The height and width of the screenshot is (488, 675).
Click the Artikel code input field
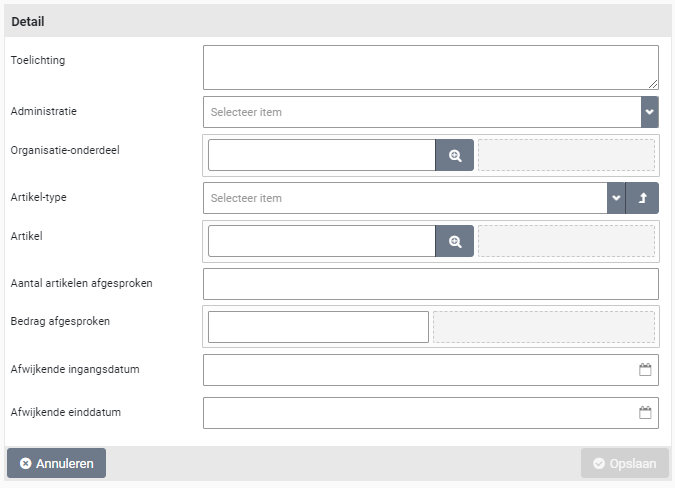coord(321,242)
